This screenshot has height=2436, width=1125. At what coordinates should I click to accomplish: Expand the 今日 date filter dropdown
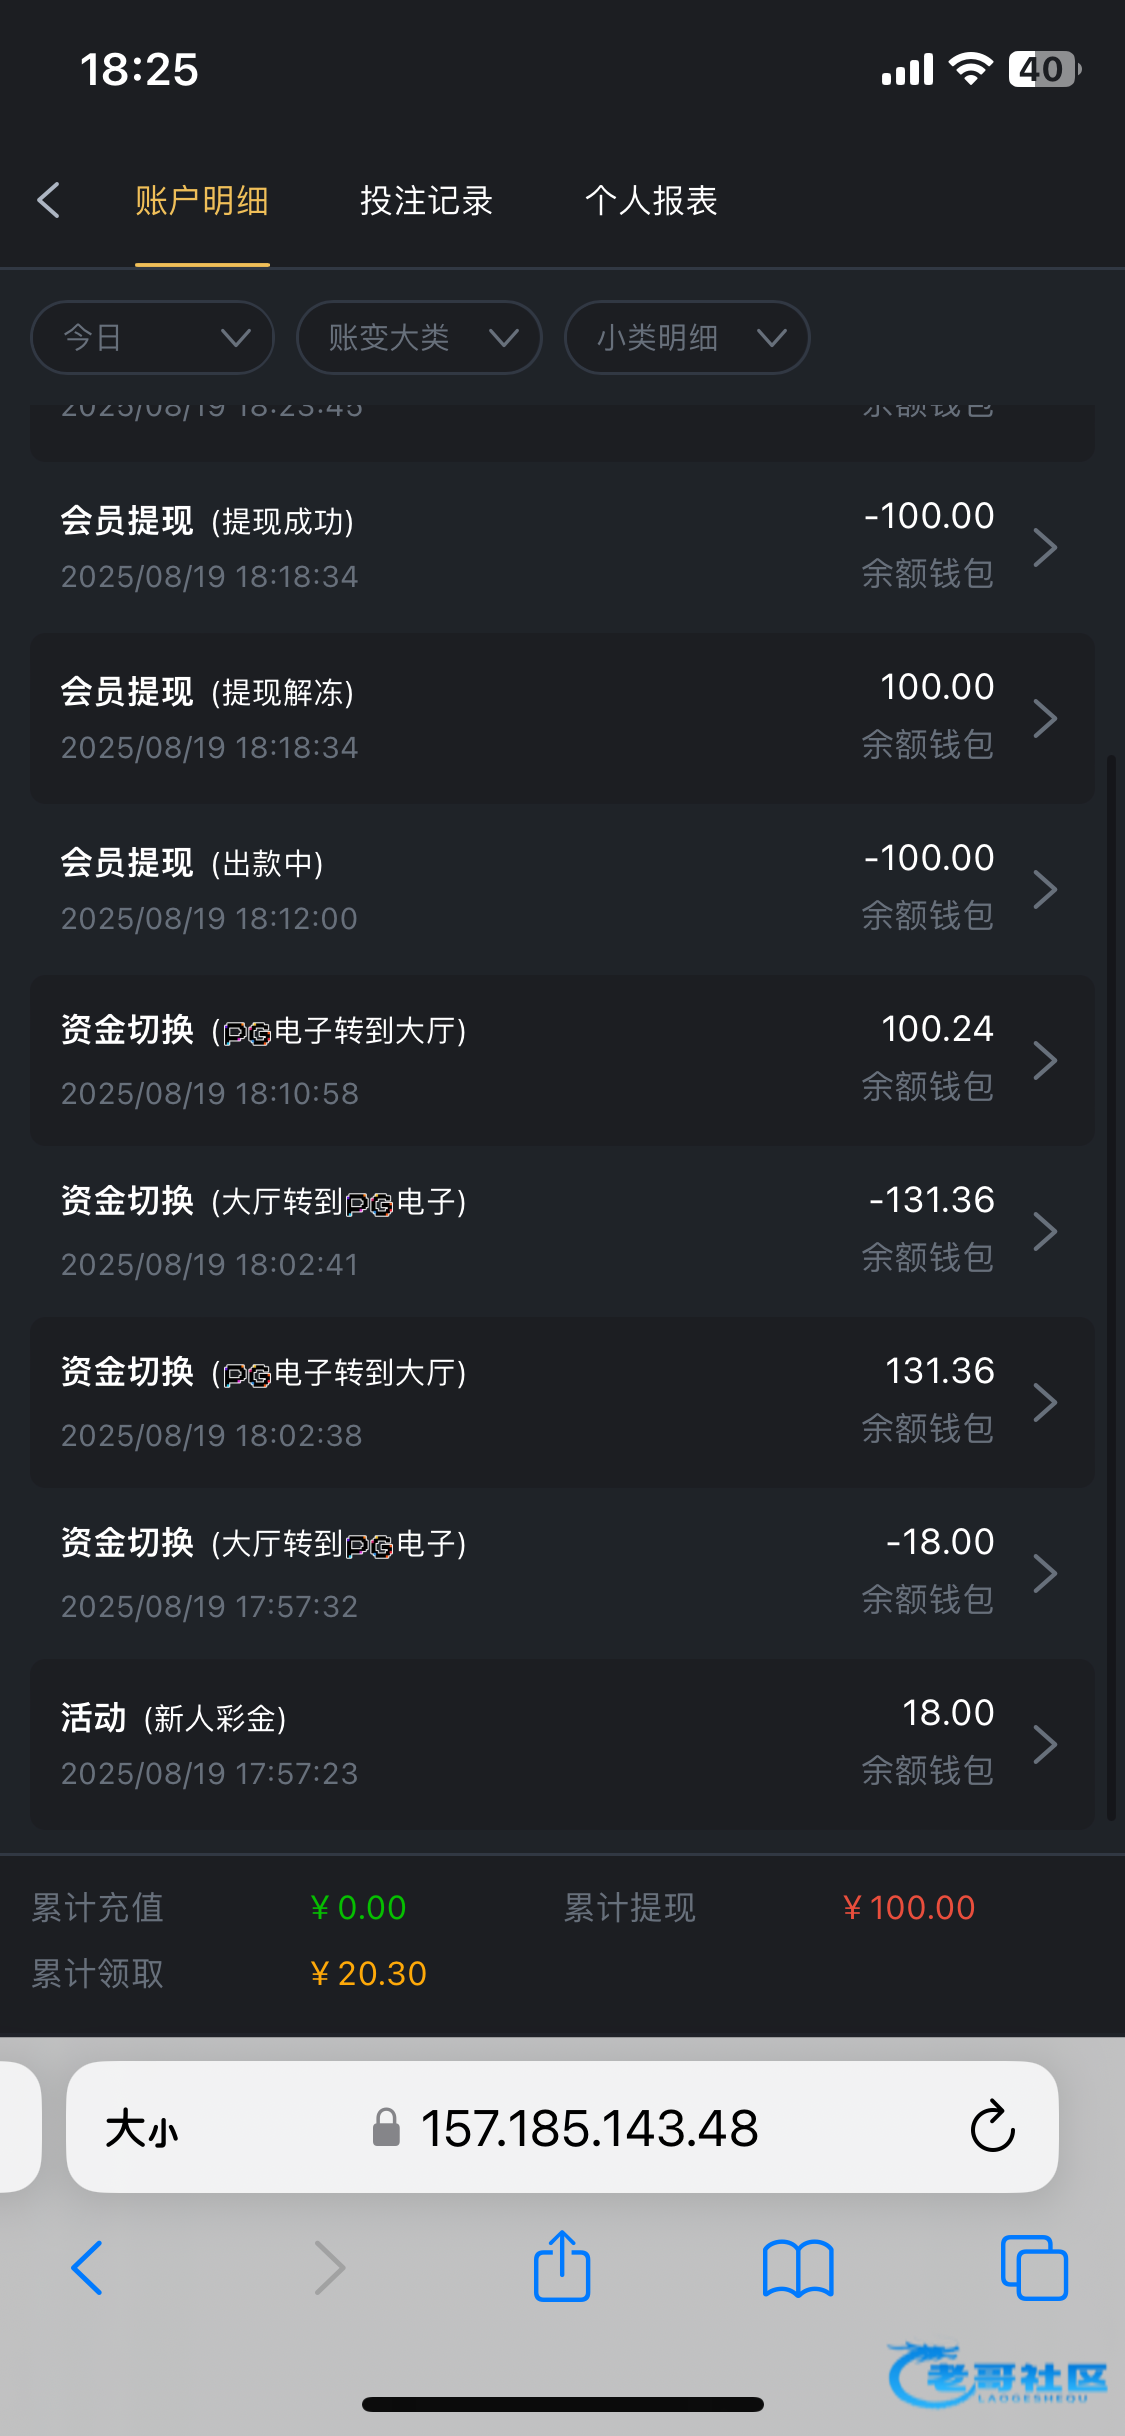(x=153, y=338)
